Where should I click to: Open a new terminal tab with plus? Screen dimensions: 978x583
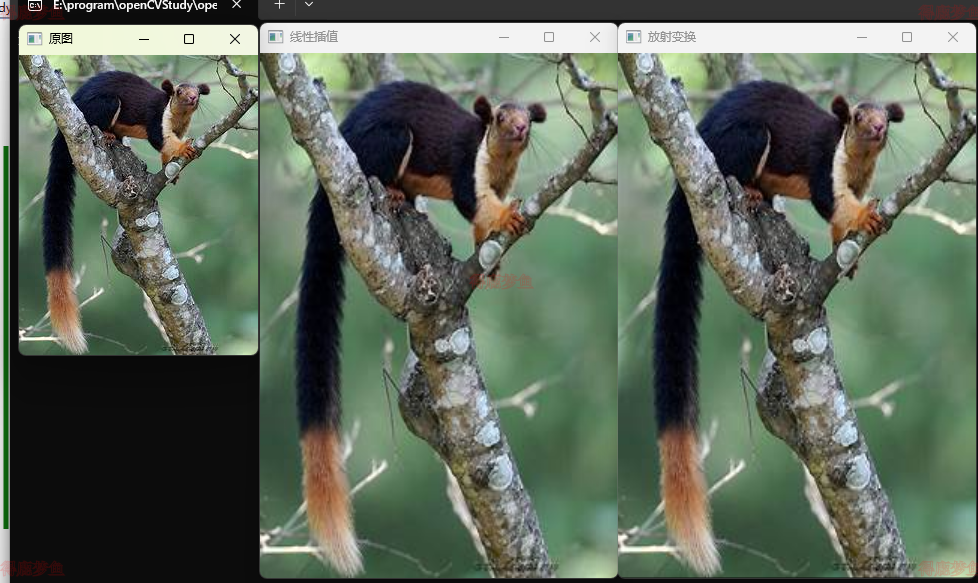[x=279, y=5]
